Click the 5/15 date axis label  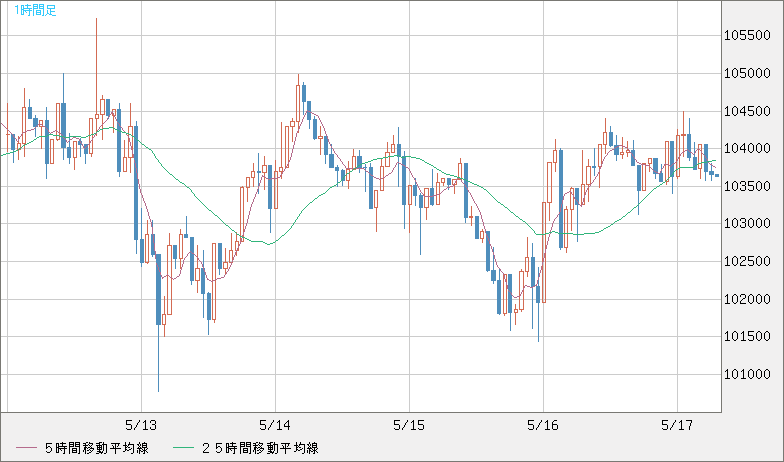click(409, 426)
